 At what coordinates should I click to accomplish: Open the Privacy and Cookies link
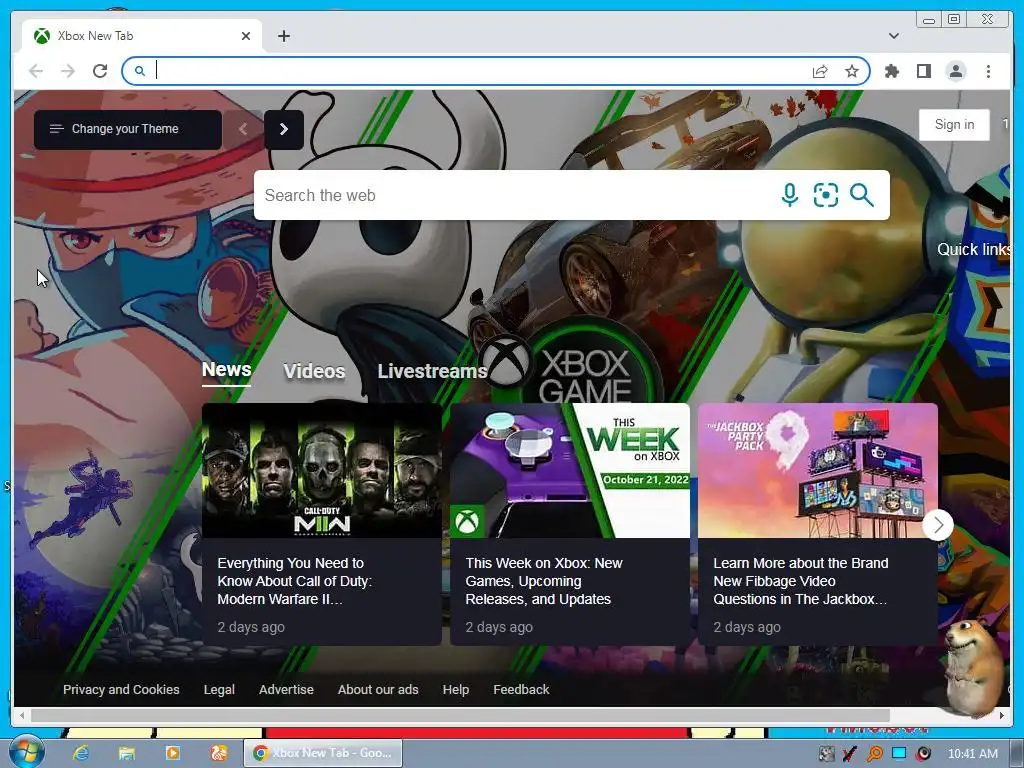121,690
